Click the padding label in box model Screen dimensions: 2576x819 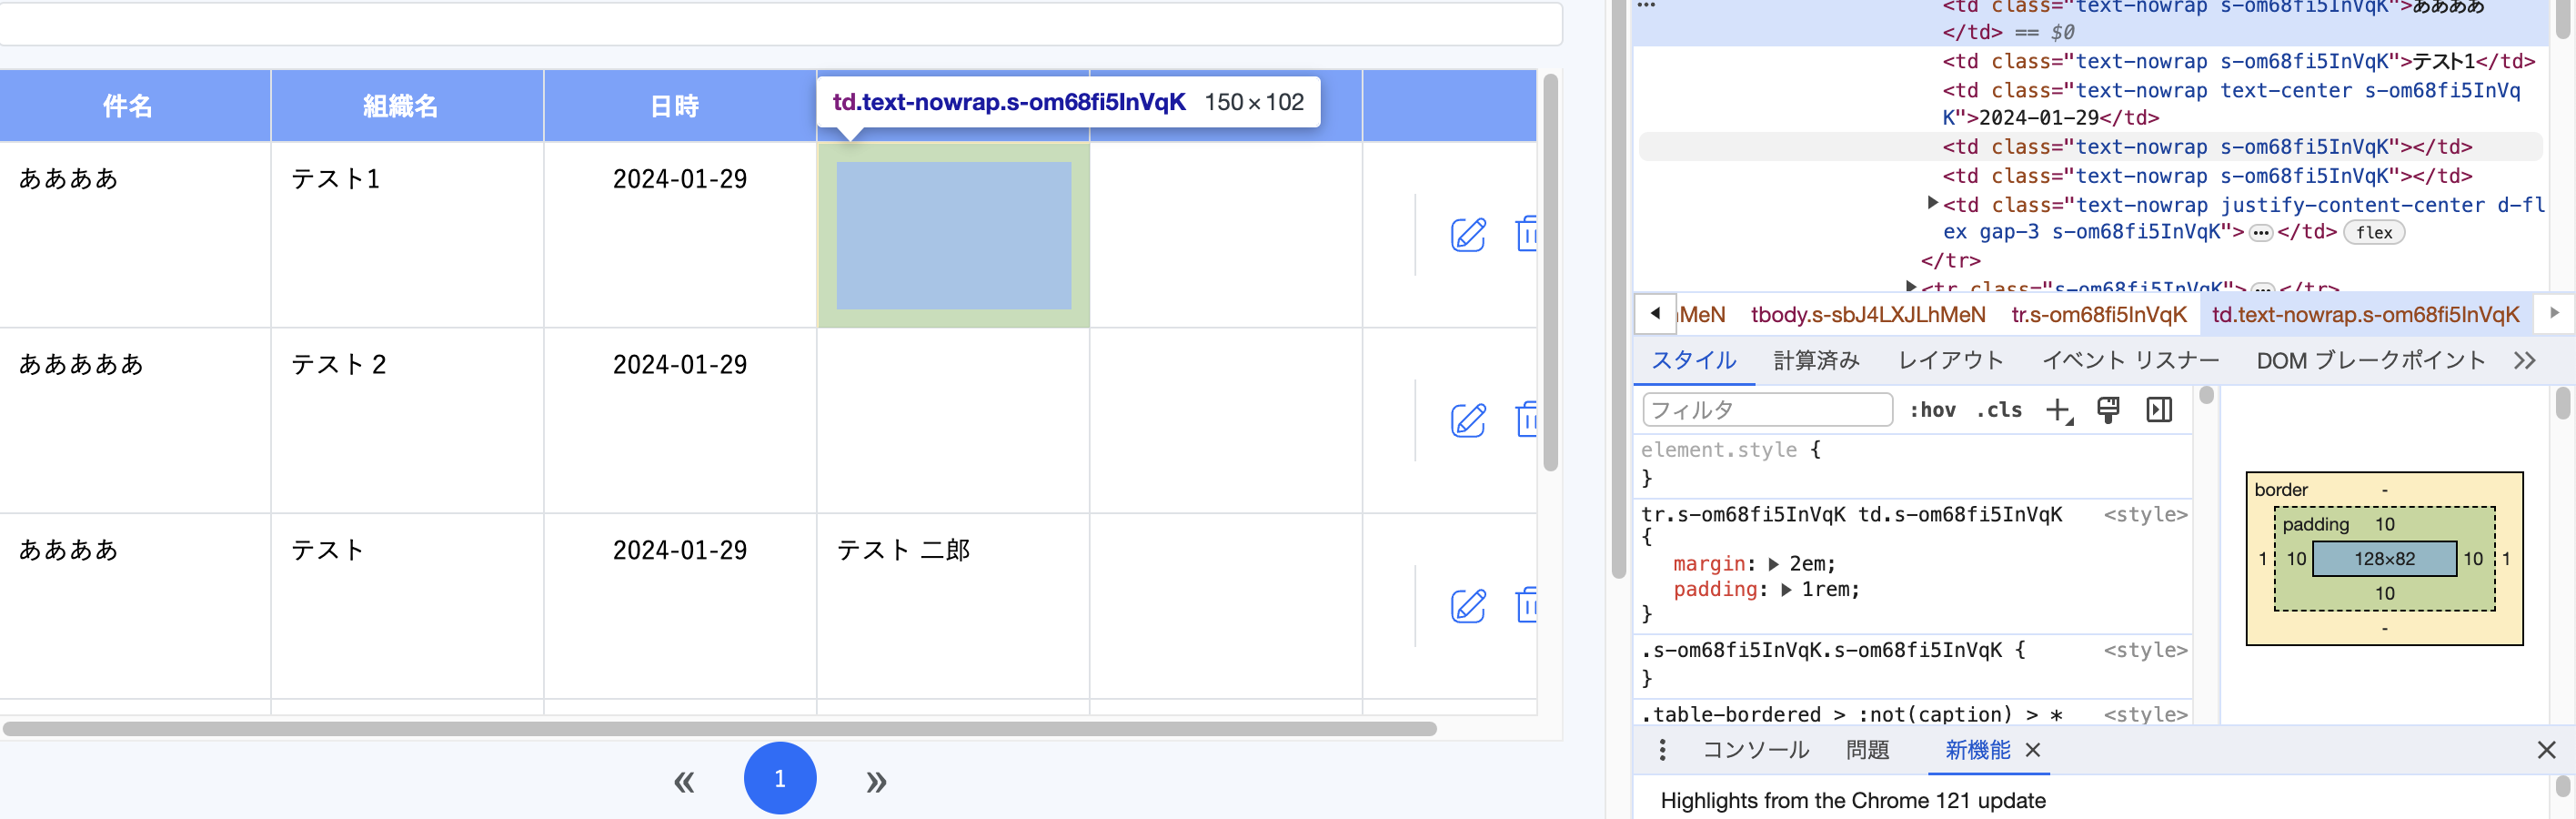click(x=2315, y=525)
